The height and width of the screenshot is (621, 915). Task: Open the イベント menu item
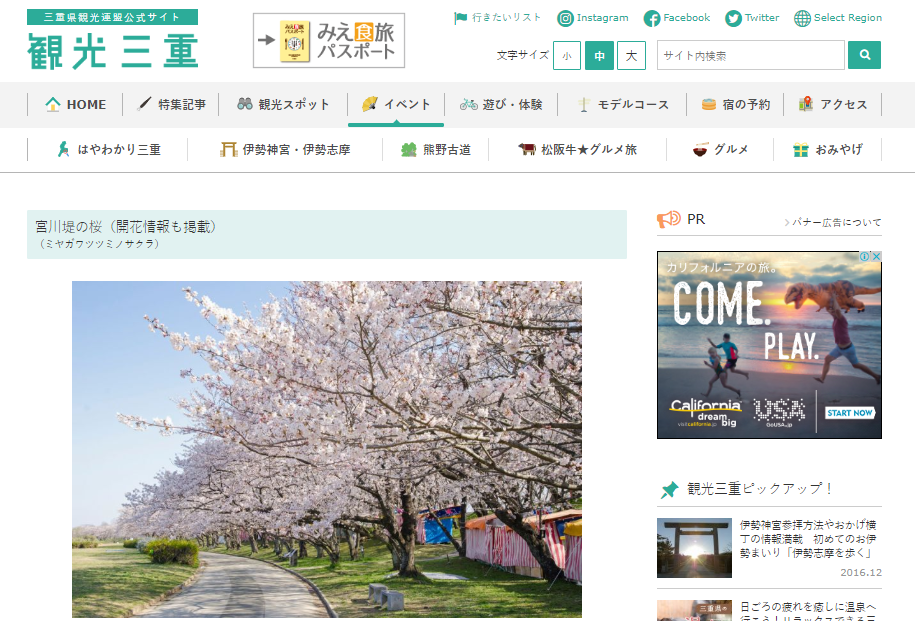pos(396,104)
